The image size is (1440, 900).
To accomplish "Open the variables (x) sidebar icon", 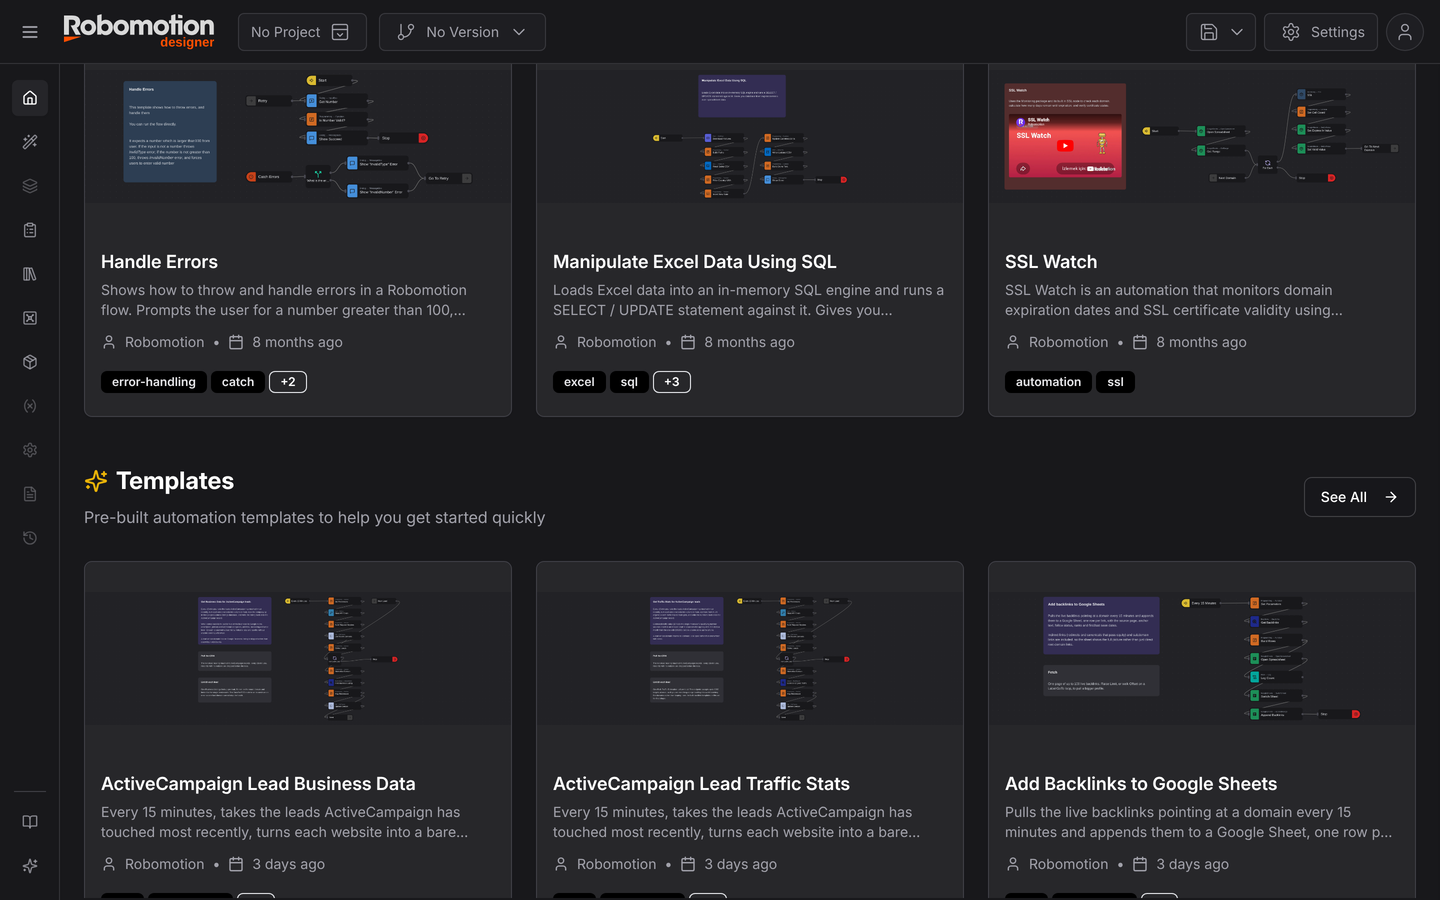I will tap(30, 406).
